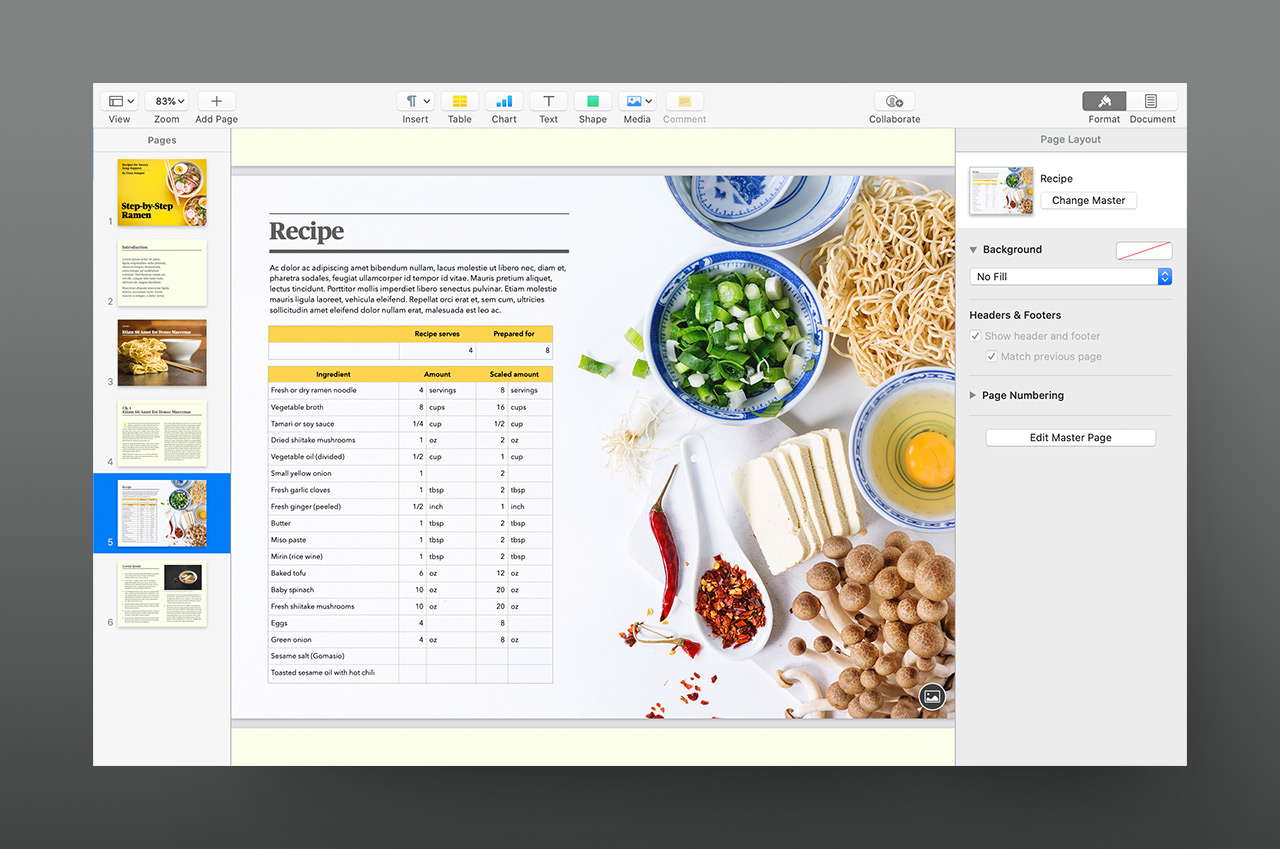Image resolution: width=1280 pixels, height=849 pixels.
Task: Switch to the Format sidebar tab
Action: click(1104, 101)
